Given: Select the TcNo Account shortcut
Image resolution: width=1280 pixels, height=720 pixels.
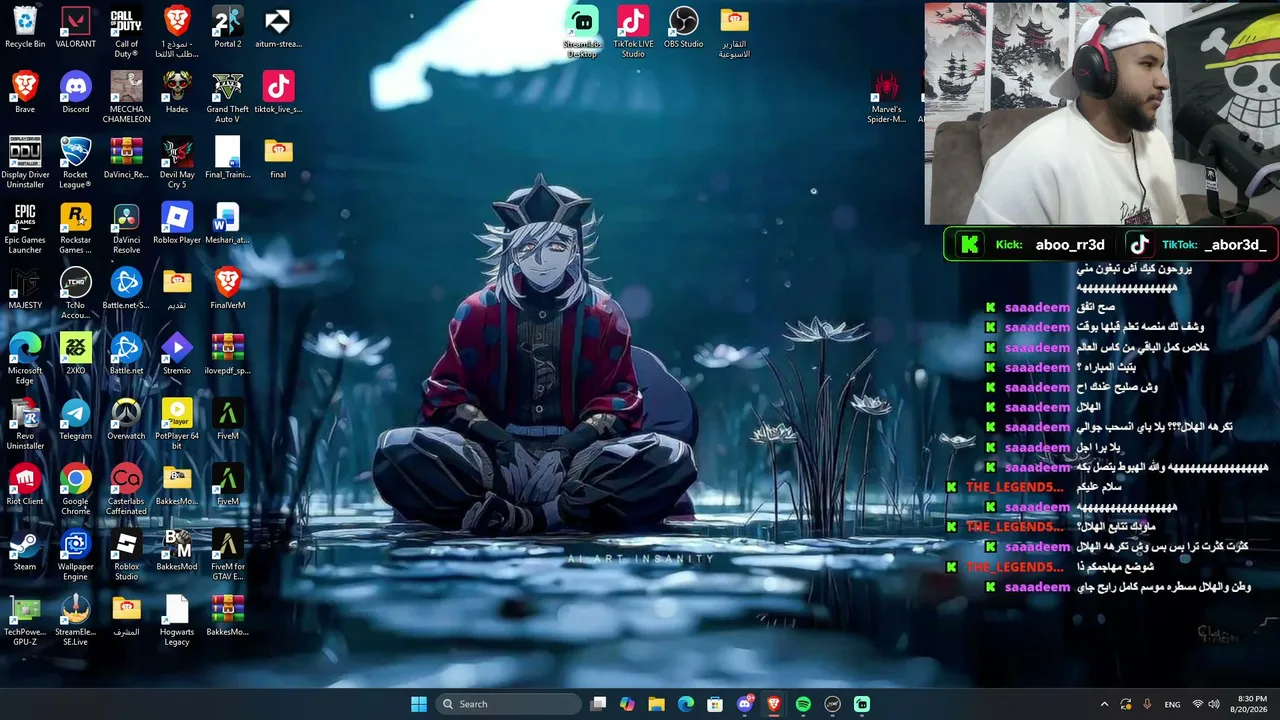Looking at the screenshot, I should coord(76,293).
